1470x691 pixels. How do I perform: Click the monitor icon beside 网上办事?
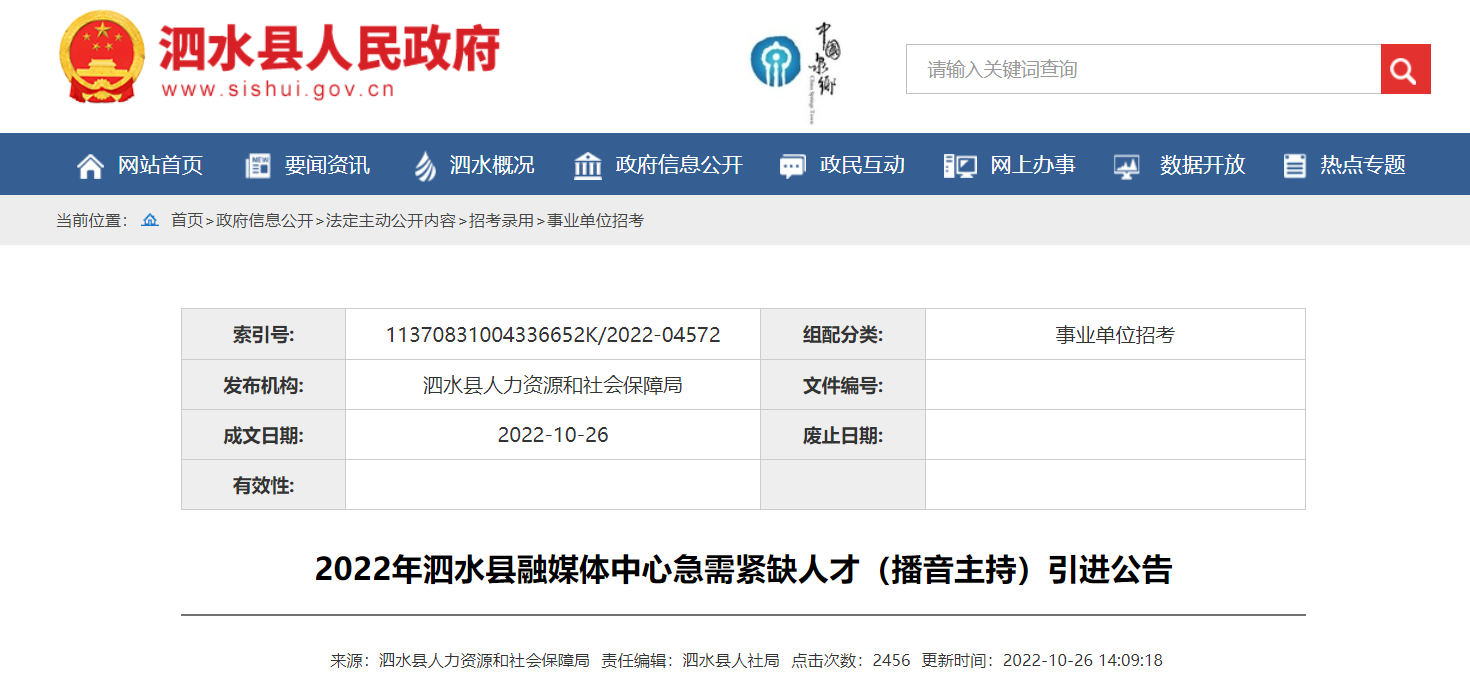coord(960,166)
